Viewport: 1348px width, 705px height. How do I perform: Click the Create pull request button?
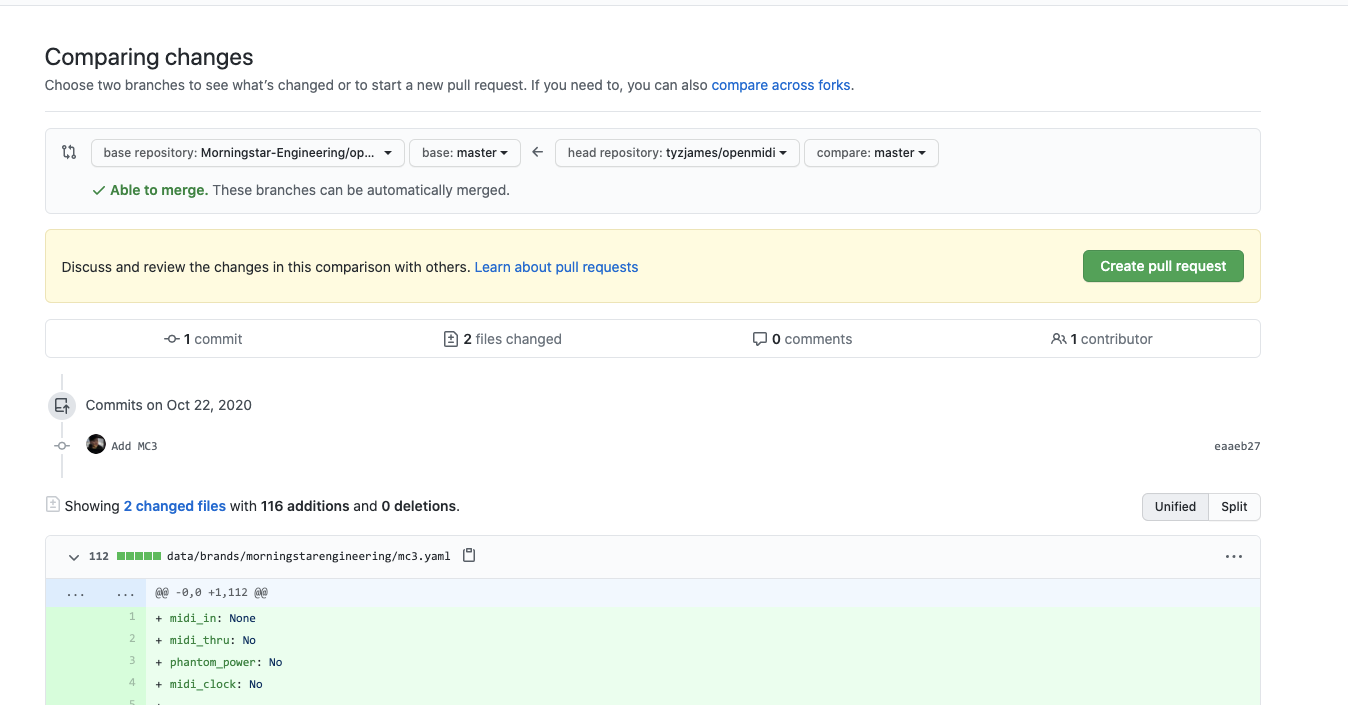coord(1162,266)
